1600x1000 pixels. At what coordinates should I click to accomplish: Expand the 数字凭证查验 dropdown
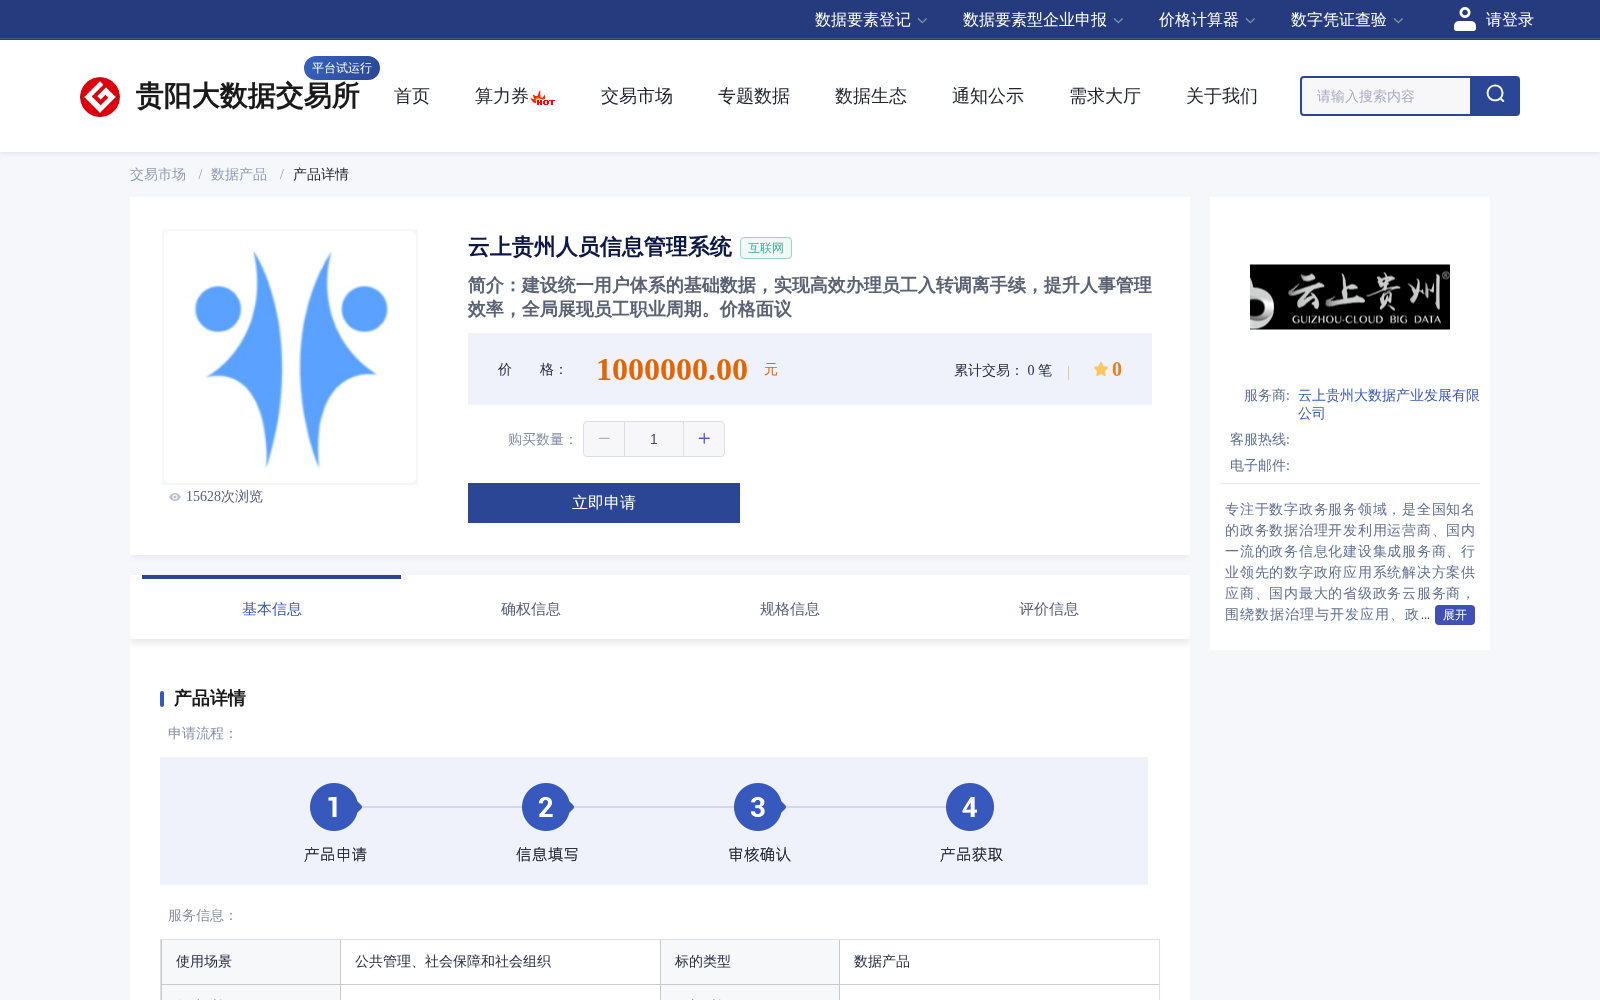[x=1347, y=20]
